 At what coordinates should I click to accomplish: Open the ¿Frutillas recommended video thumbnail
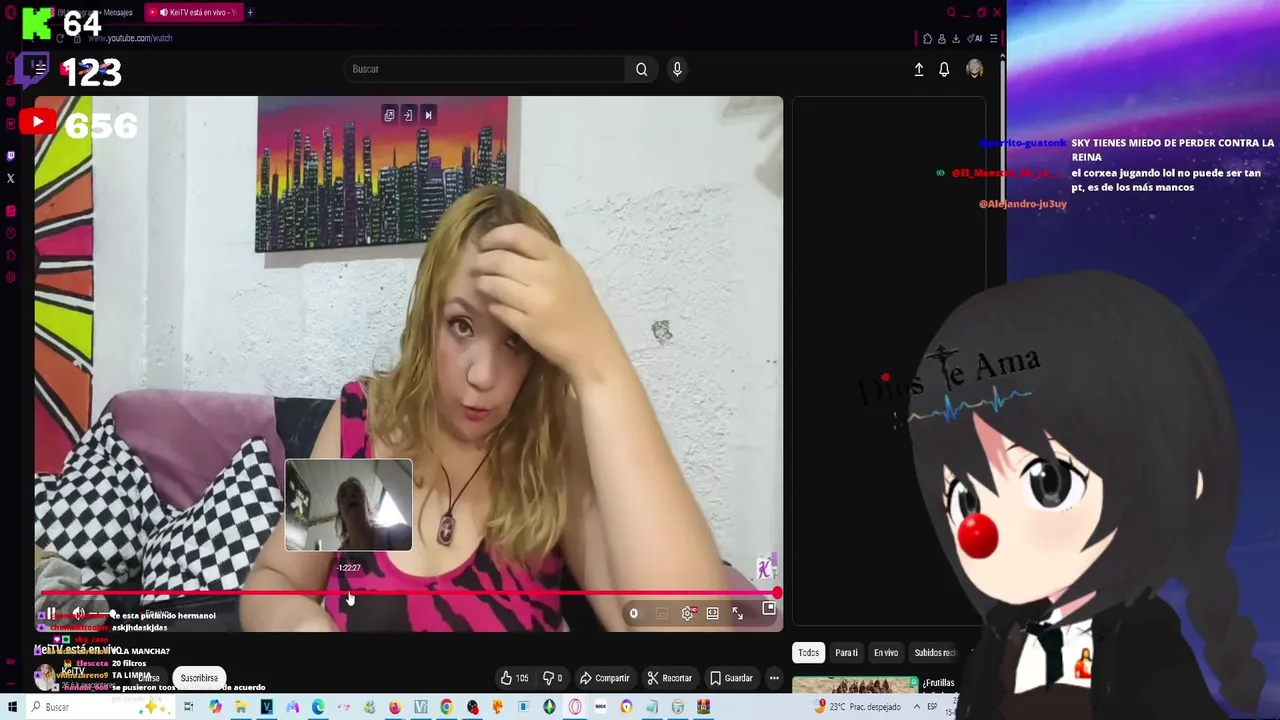tap(855, 685)
